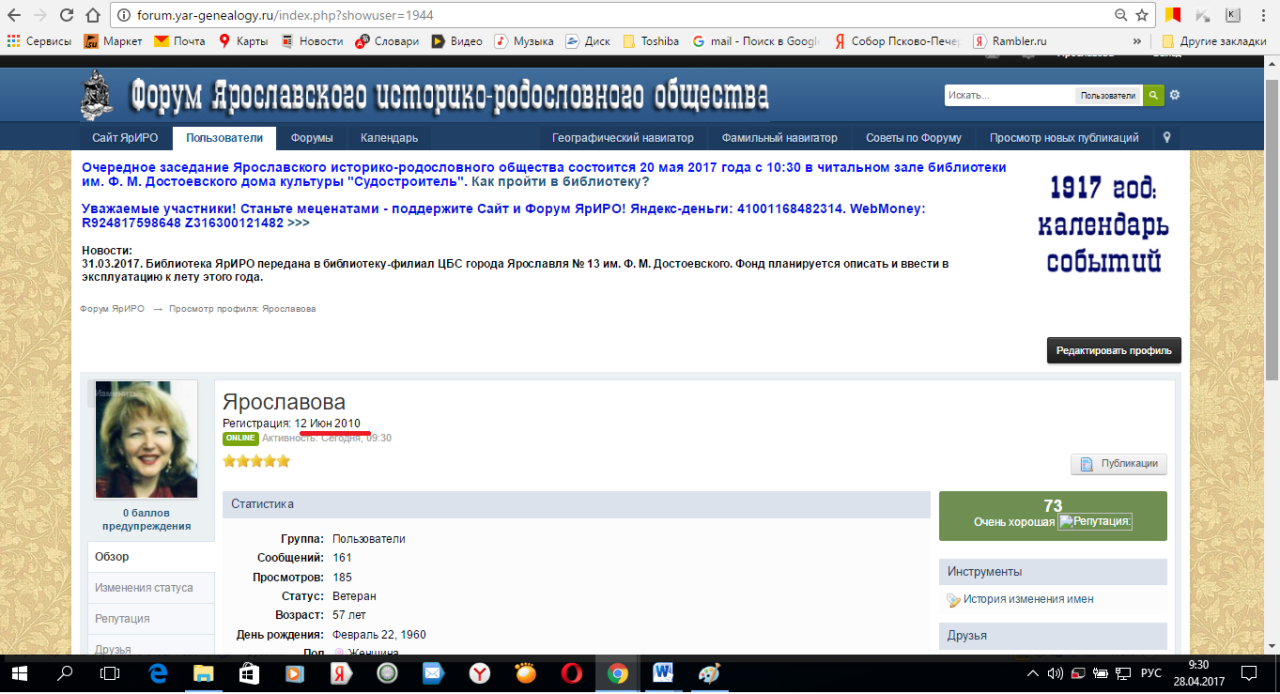The image size is (1280, 694).
Task: Open the Mail app from taskbar
Action: point(433,673)
